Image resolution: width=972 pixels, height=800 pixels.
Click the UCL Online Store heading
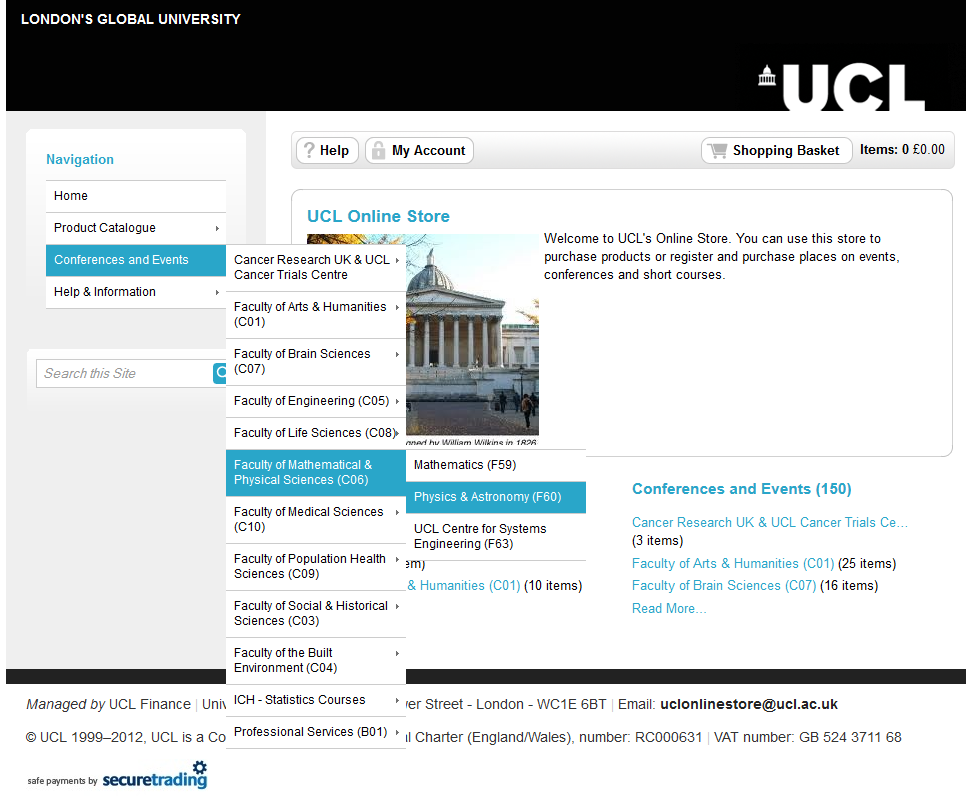coord(378,216)
